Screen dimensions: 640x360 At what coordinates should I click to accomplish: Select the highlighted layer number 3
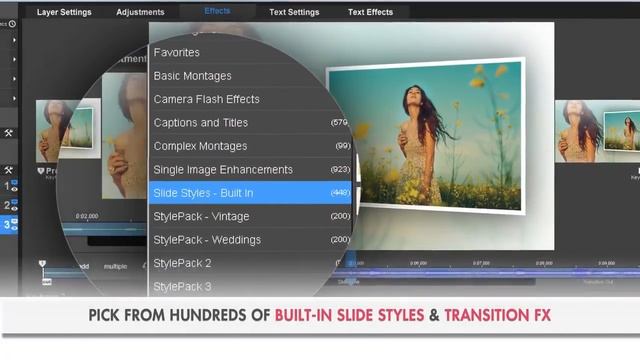tap(7, 224)
